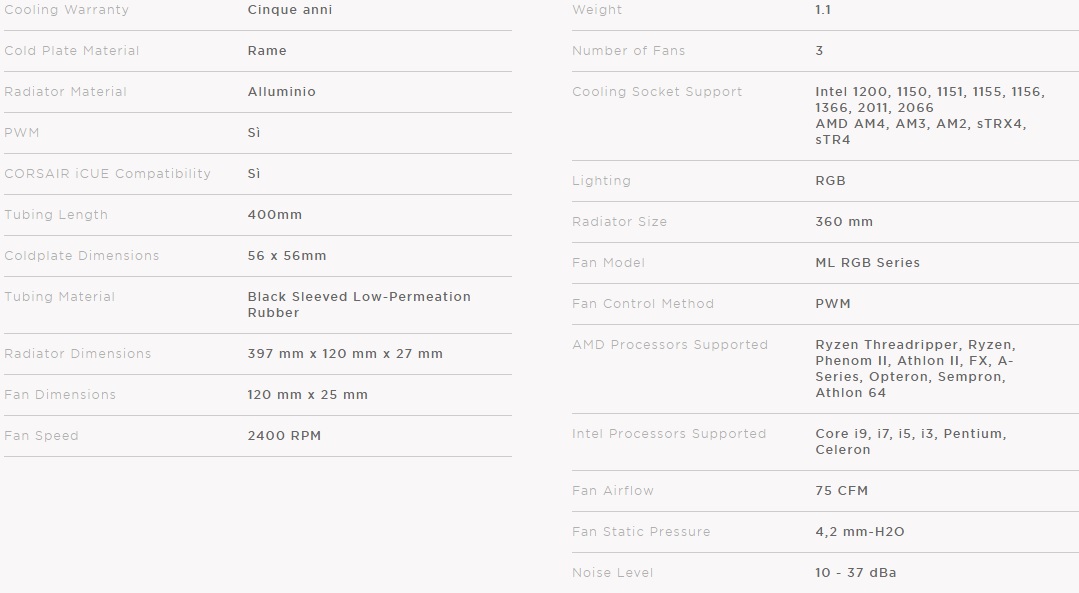The width and height of the screenshot is (1079, 593).
Task: Click the "10 - 37 dBa" noise level value
Action: pyautogui.click(x=856, y=573)
